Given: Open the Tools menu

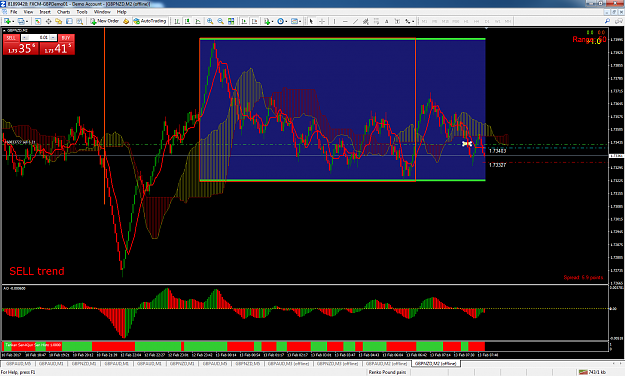Looking at the screenshot, I should point(82,12).
